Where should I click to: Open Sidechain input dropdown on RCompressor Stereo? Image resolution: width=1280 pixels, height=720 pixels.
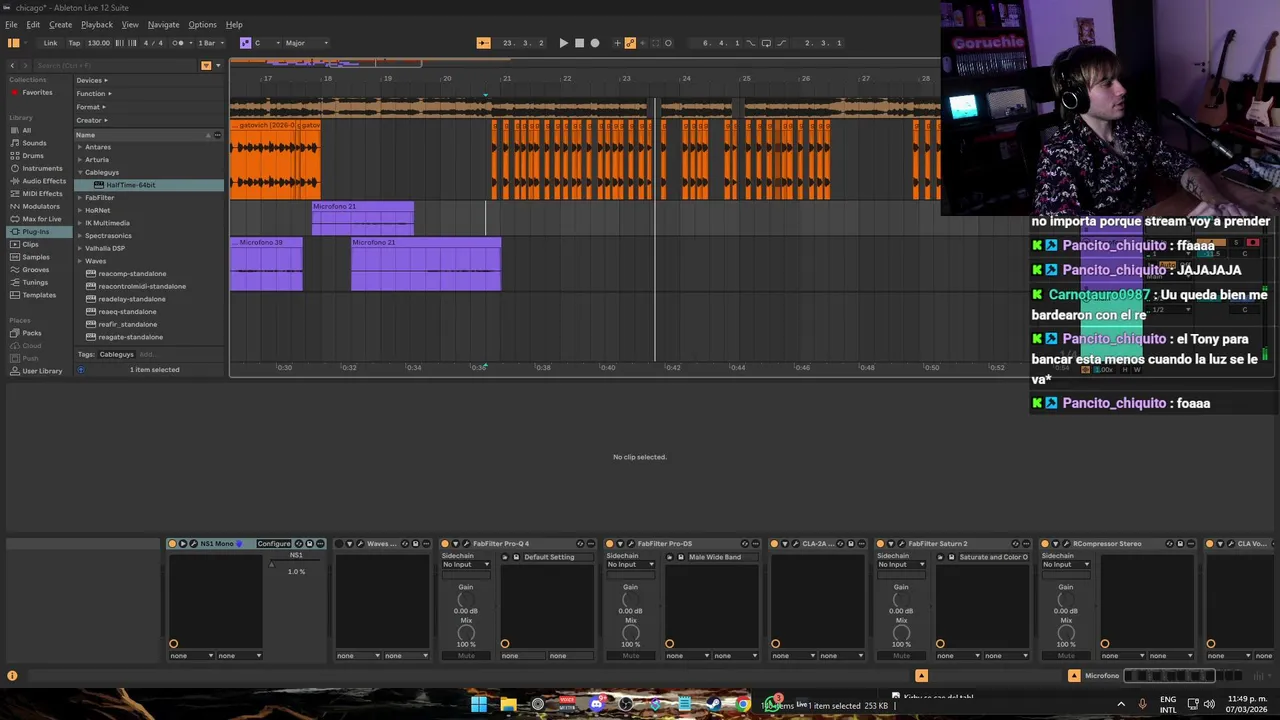pos(1066,565)
